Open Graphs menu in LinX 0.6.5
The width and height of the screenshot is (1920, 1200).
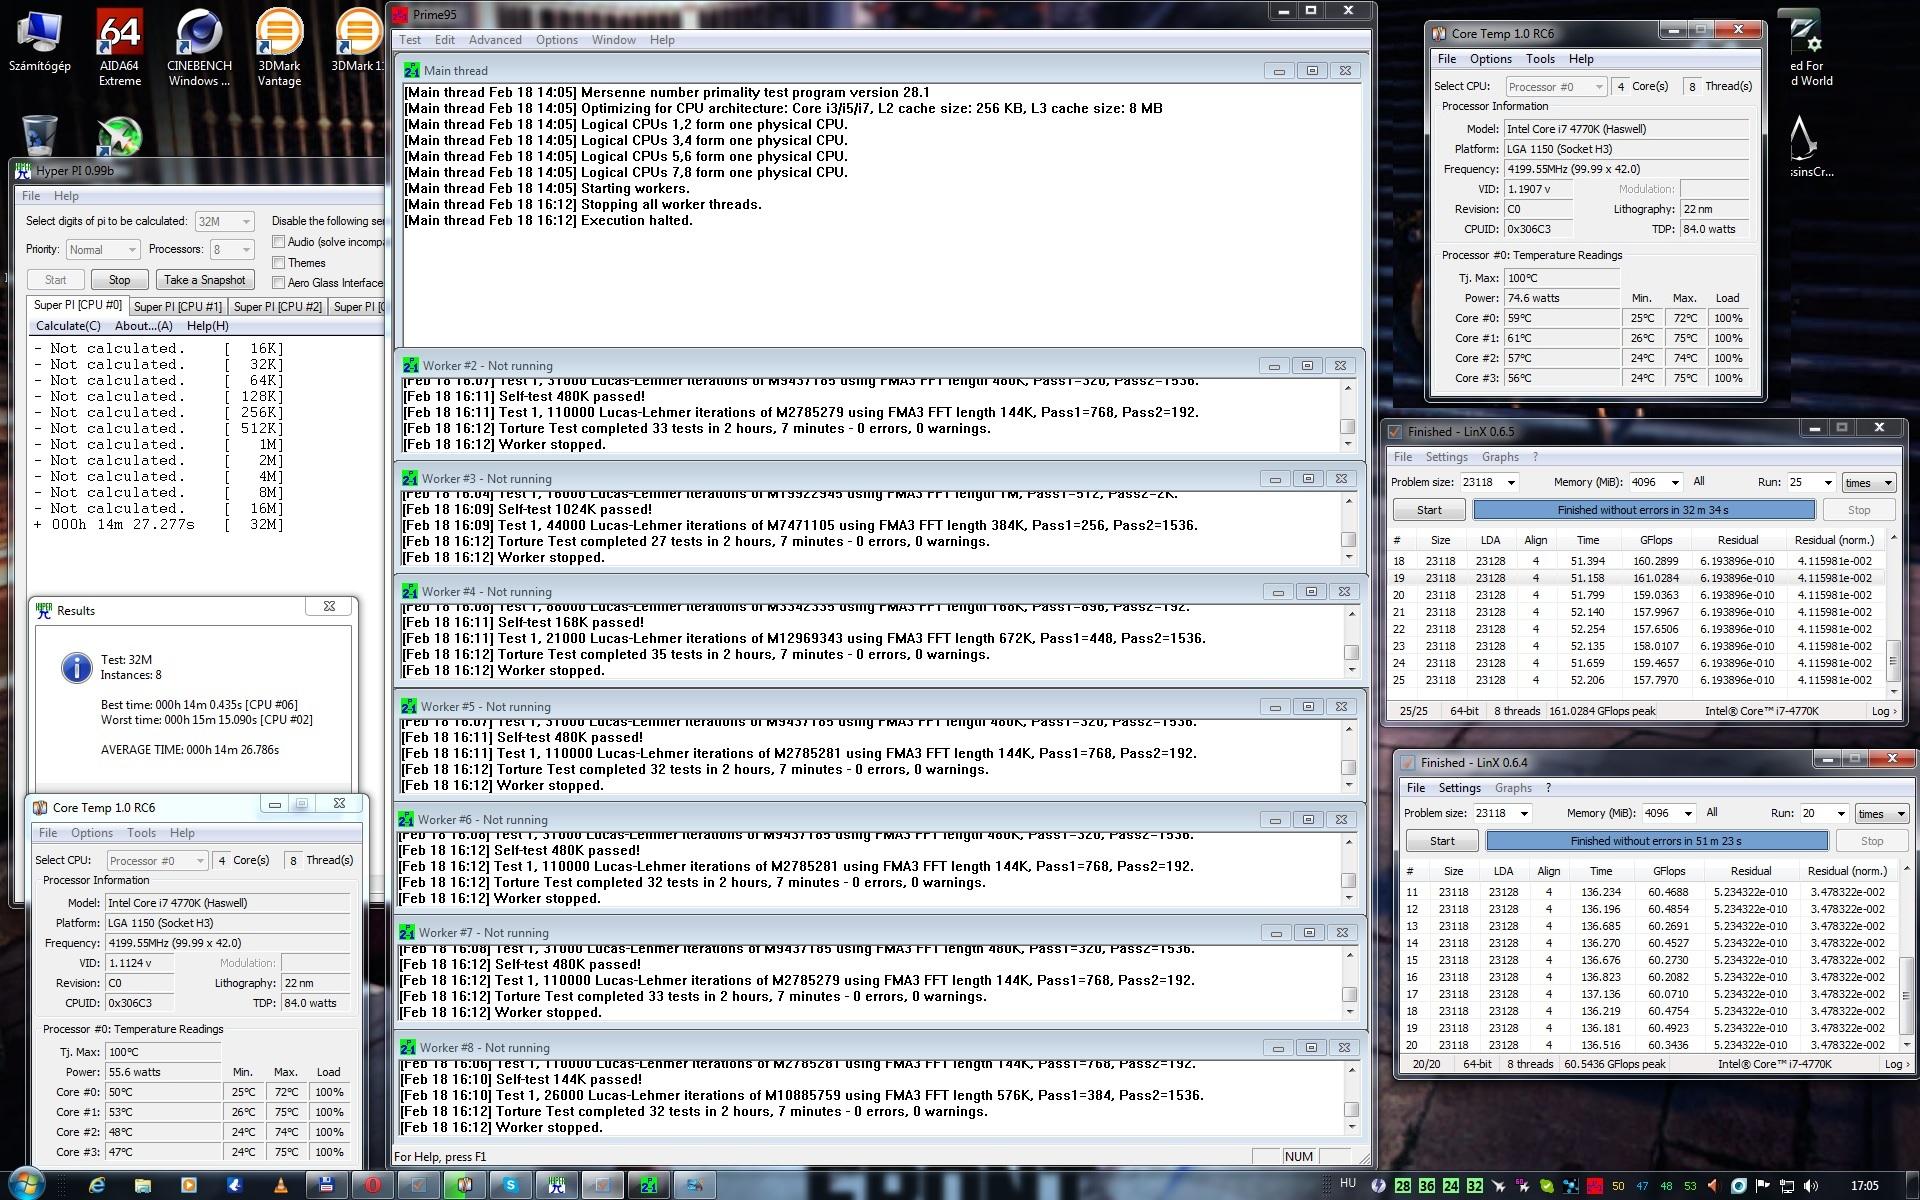1500,457
